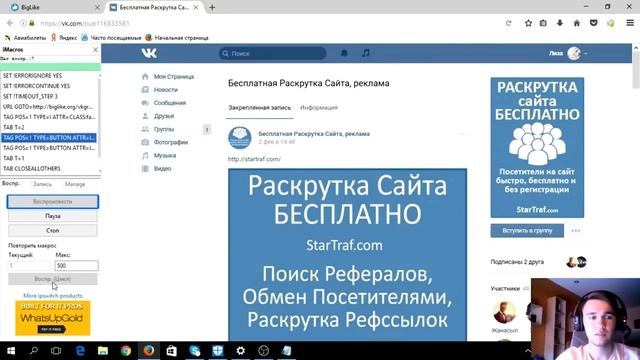Open Task View on taskbar
Screen dimensions: 640x360
pyautogui.click(x=56, y=351)
